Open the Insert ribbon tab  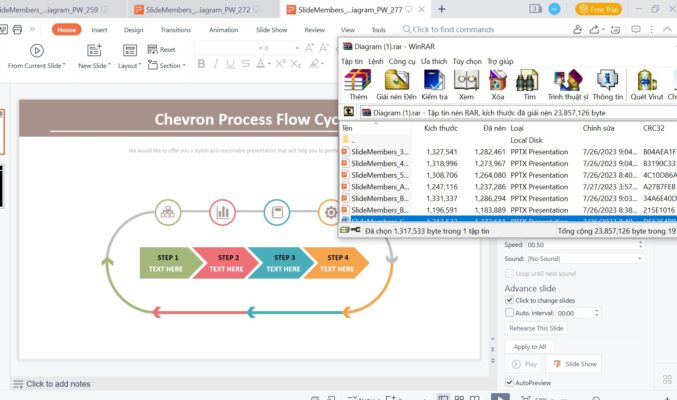pos(99,30)
